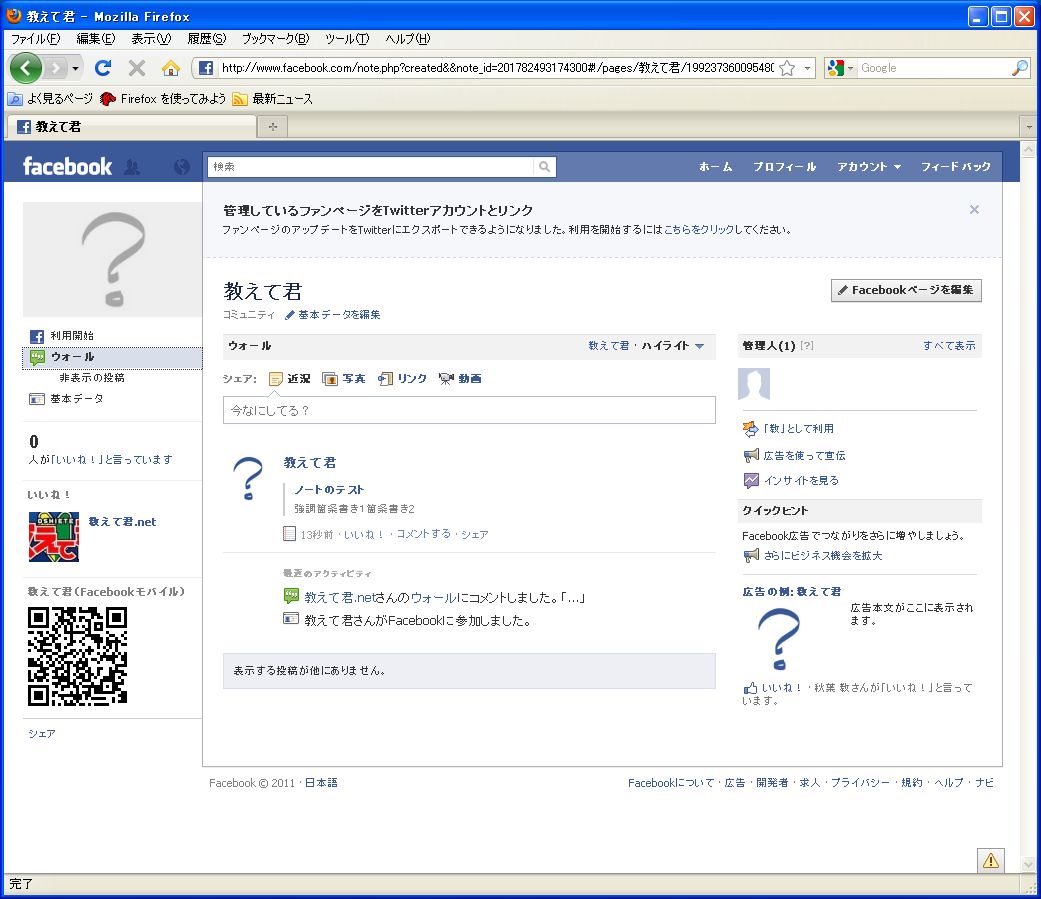Open the ツール menu
This screenshot has height=899, width=1041.
(347, 39)
